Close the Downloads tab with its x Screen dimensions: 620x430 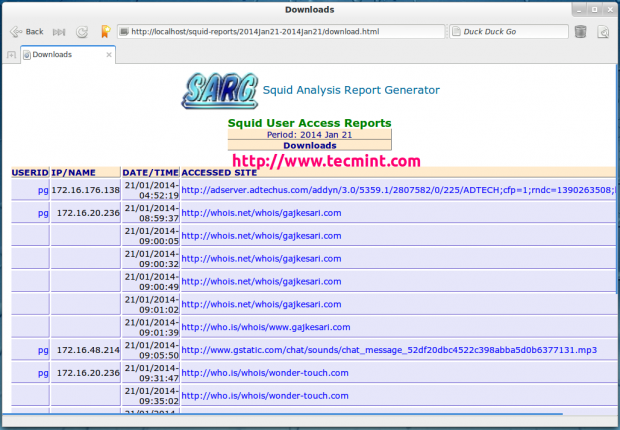point(109,55)
